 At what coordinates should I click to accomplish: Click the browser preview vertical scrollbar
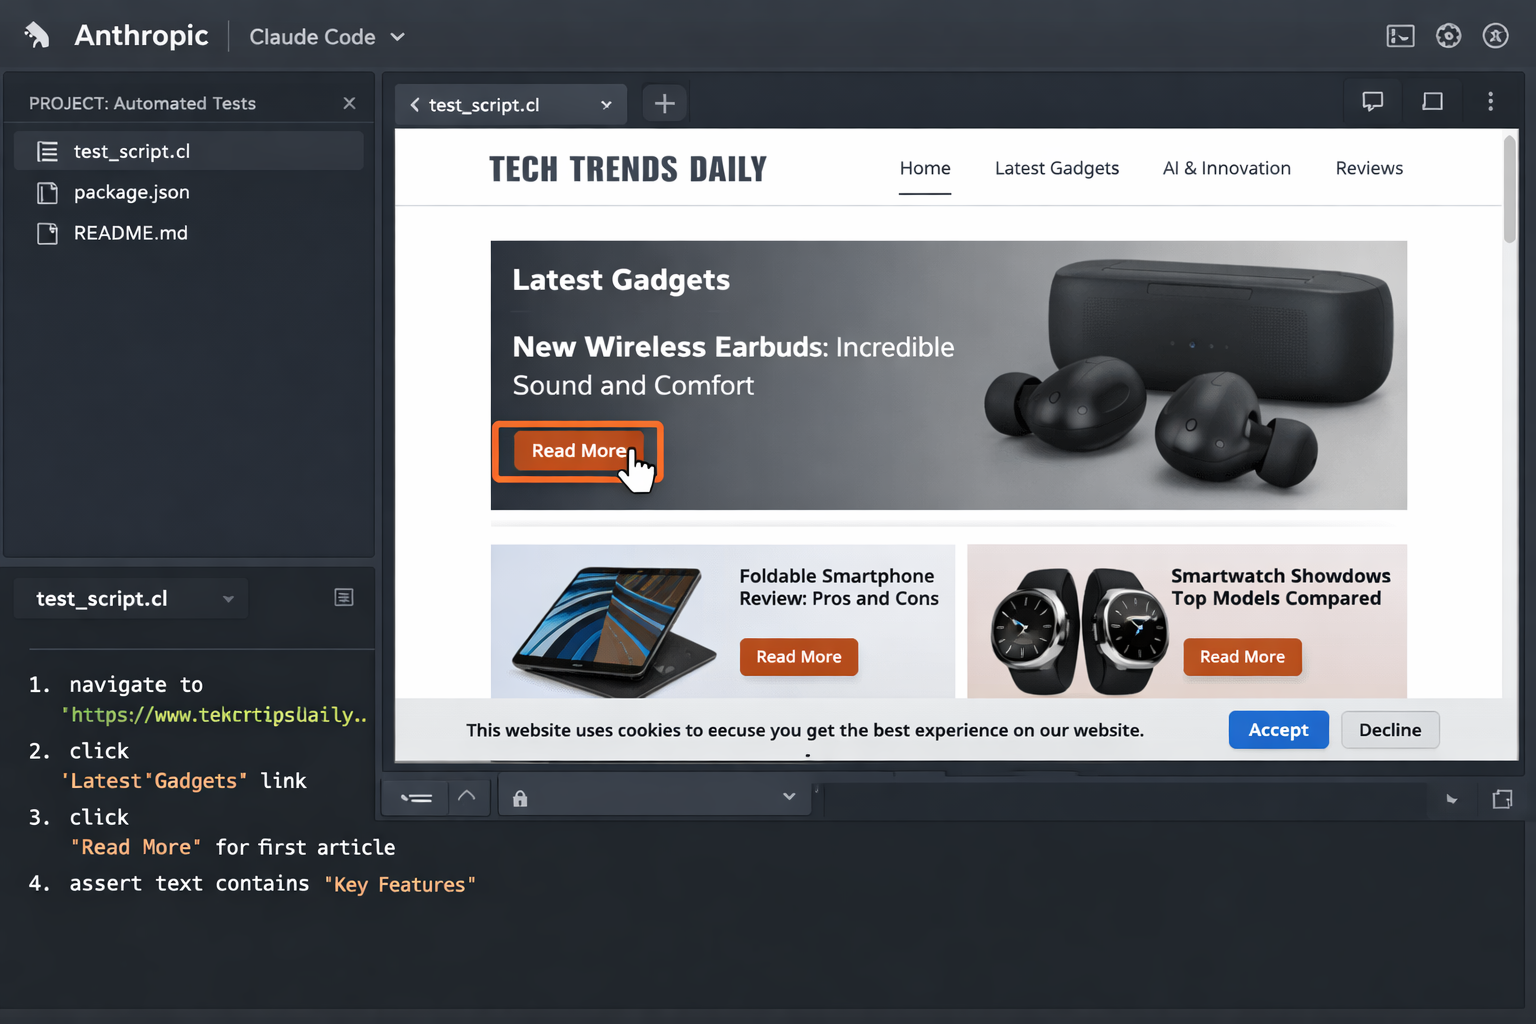(x=1509, y=190)
